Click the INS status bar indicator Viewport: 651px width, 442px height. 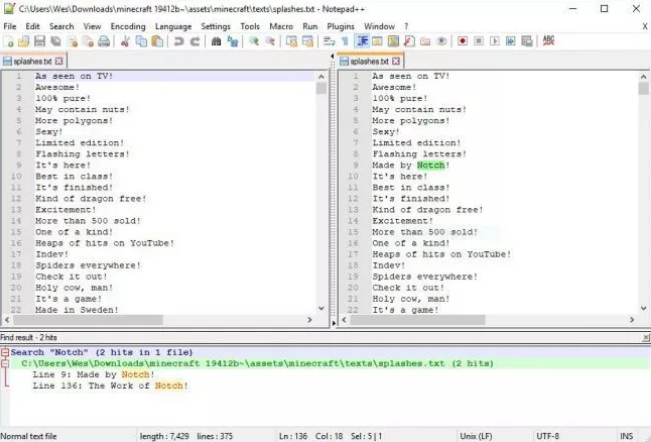[627, 436]
